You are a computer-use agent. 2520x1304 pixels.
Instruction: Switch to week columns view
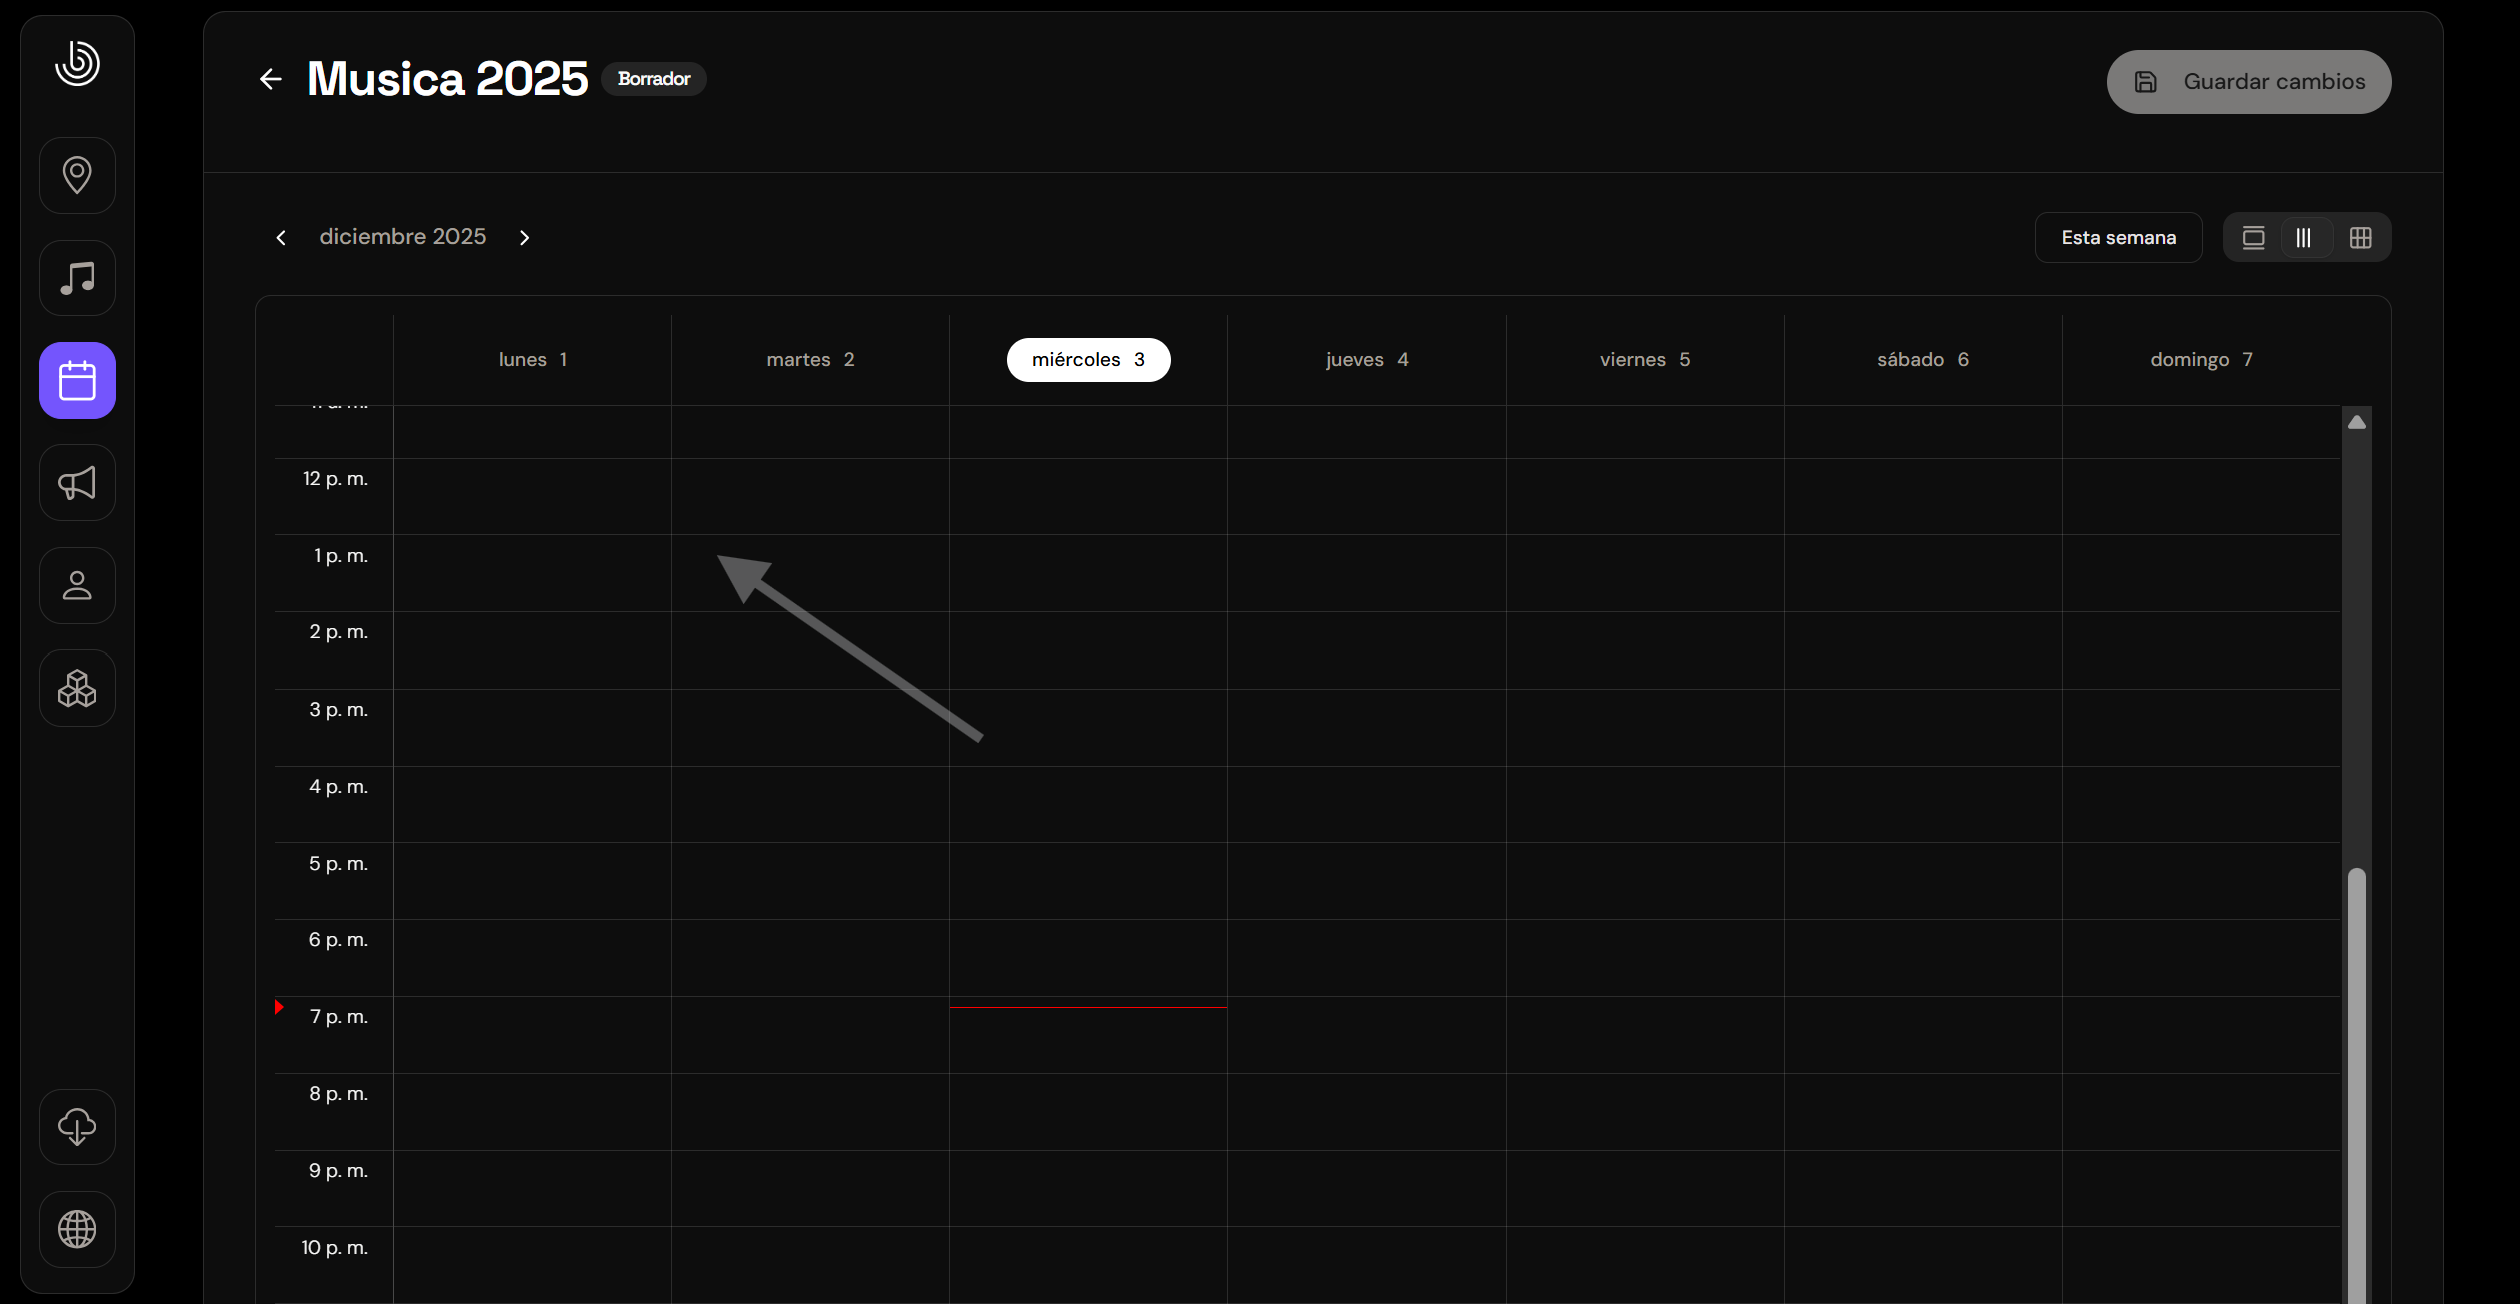[x=2304, y=238]
